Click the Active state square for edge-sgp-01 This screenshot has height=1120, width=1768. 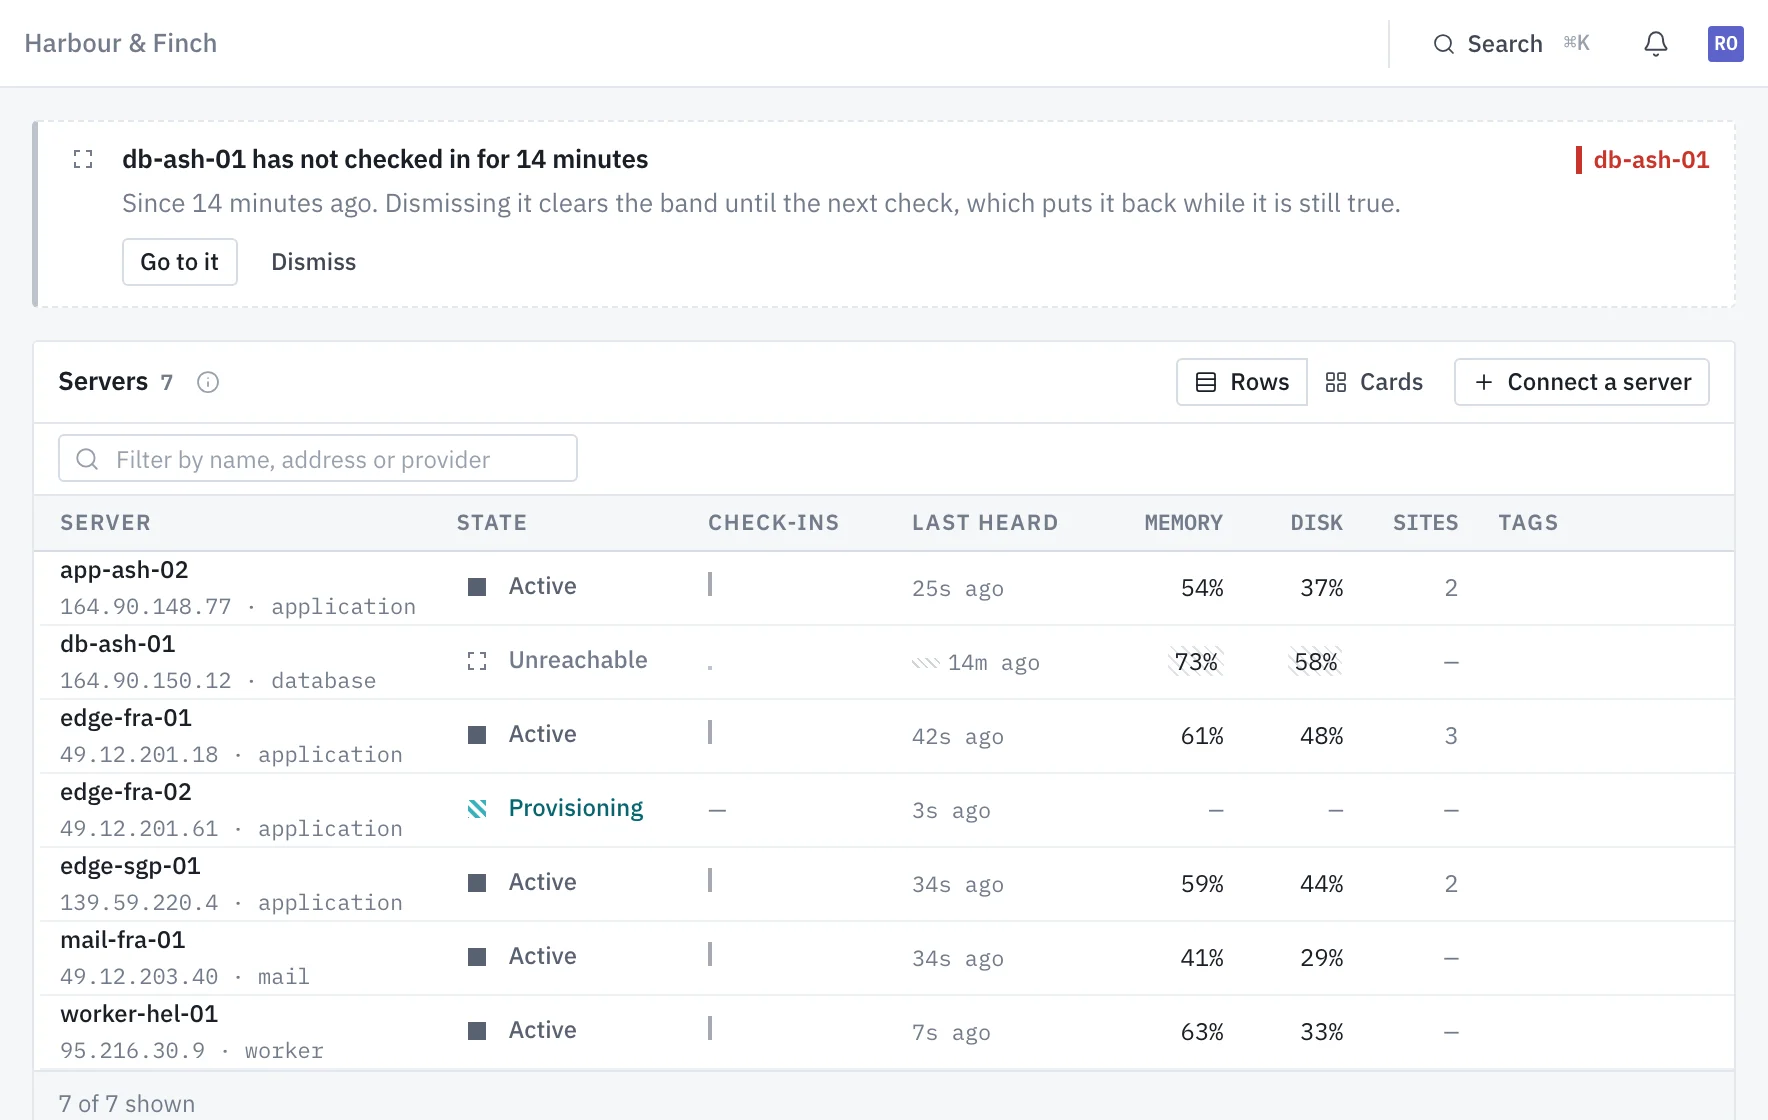477,883
